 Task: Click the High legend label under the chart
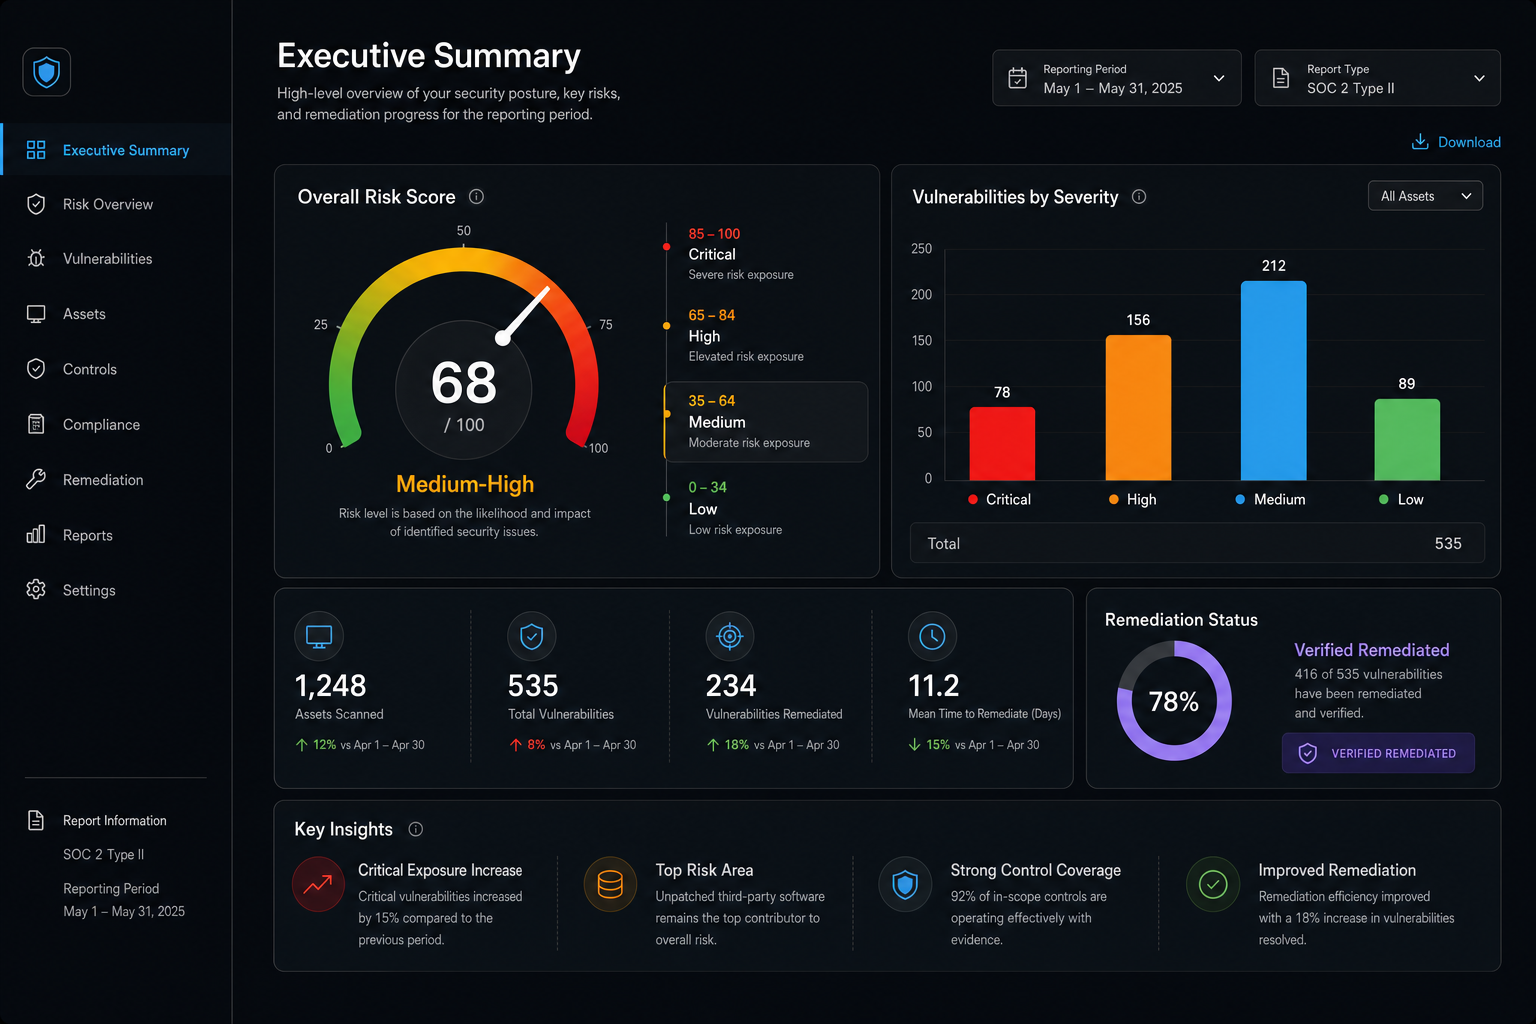point(1133,499)
